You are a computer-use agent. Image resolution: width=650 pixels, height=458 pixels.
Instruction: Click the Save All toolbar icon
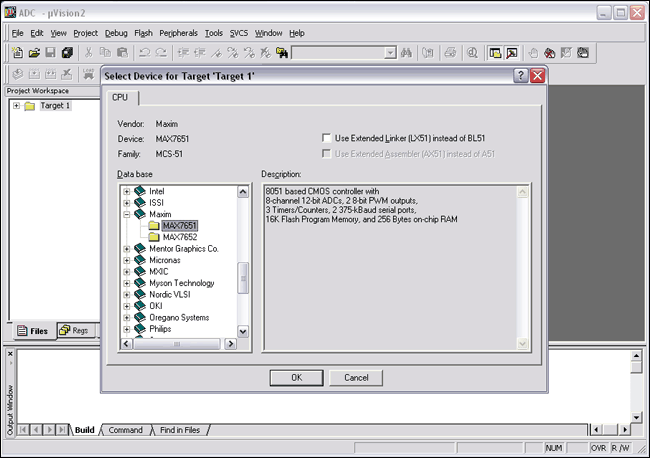tap(67, 52)
